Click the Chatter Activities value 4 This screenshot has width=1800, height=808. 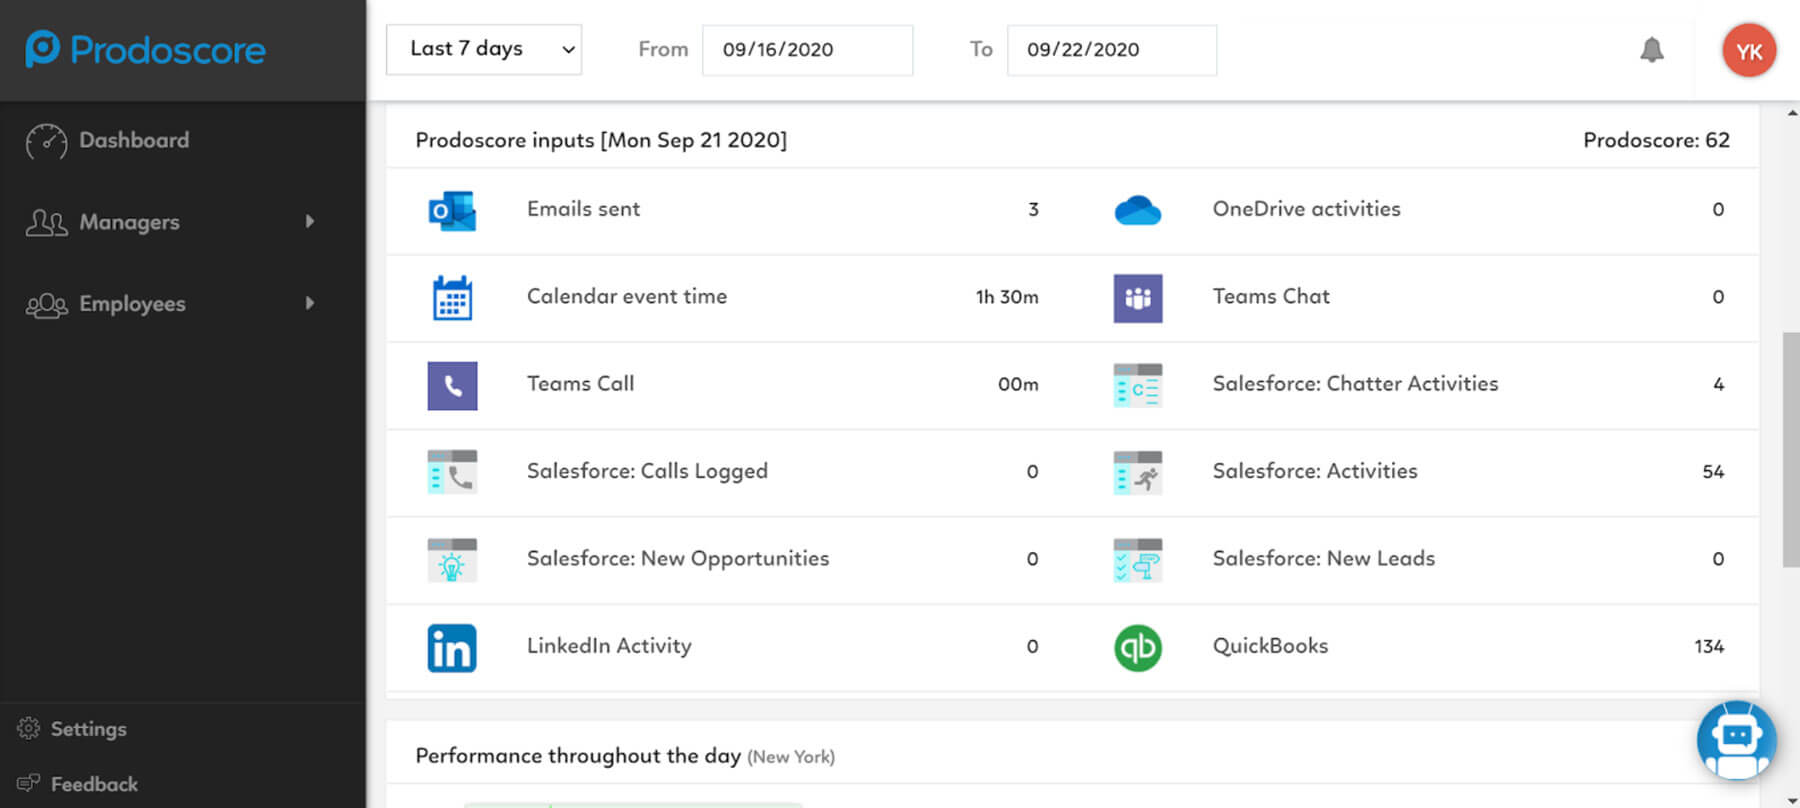(1718, 384)
